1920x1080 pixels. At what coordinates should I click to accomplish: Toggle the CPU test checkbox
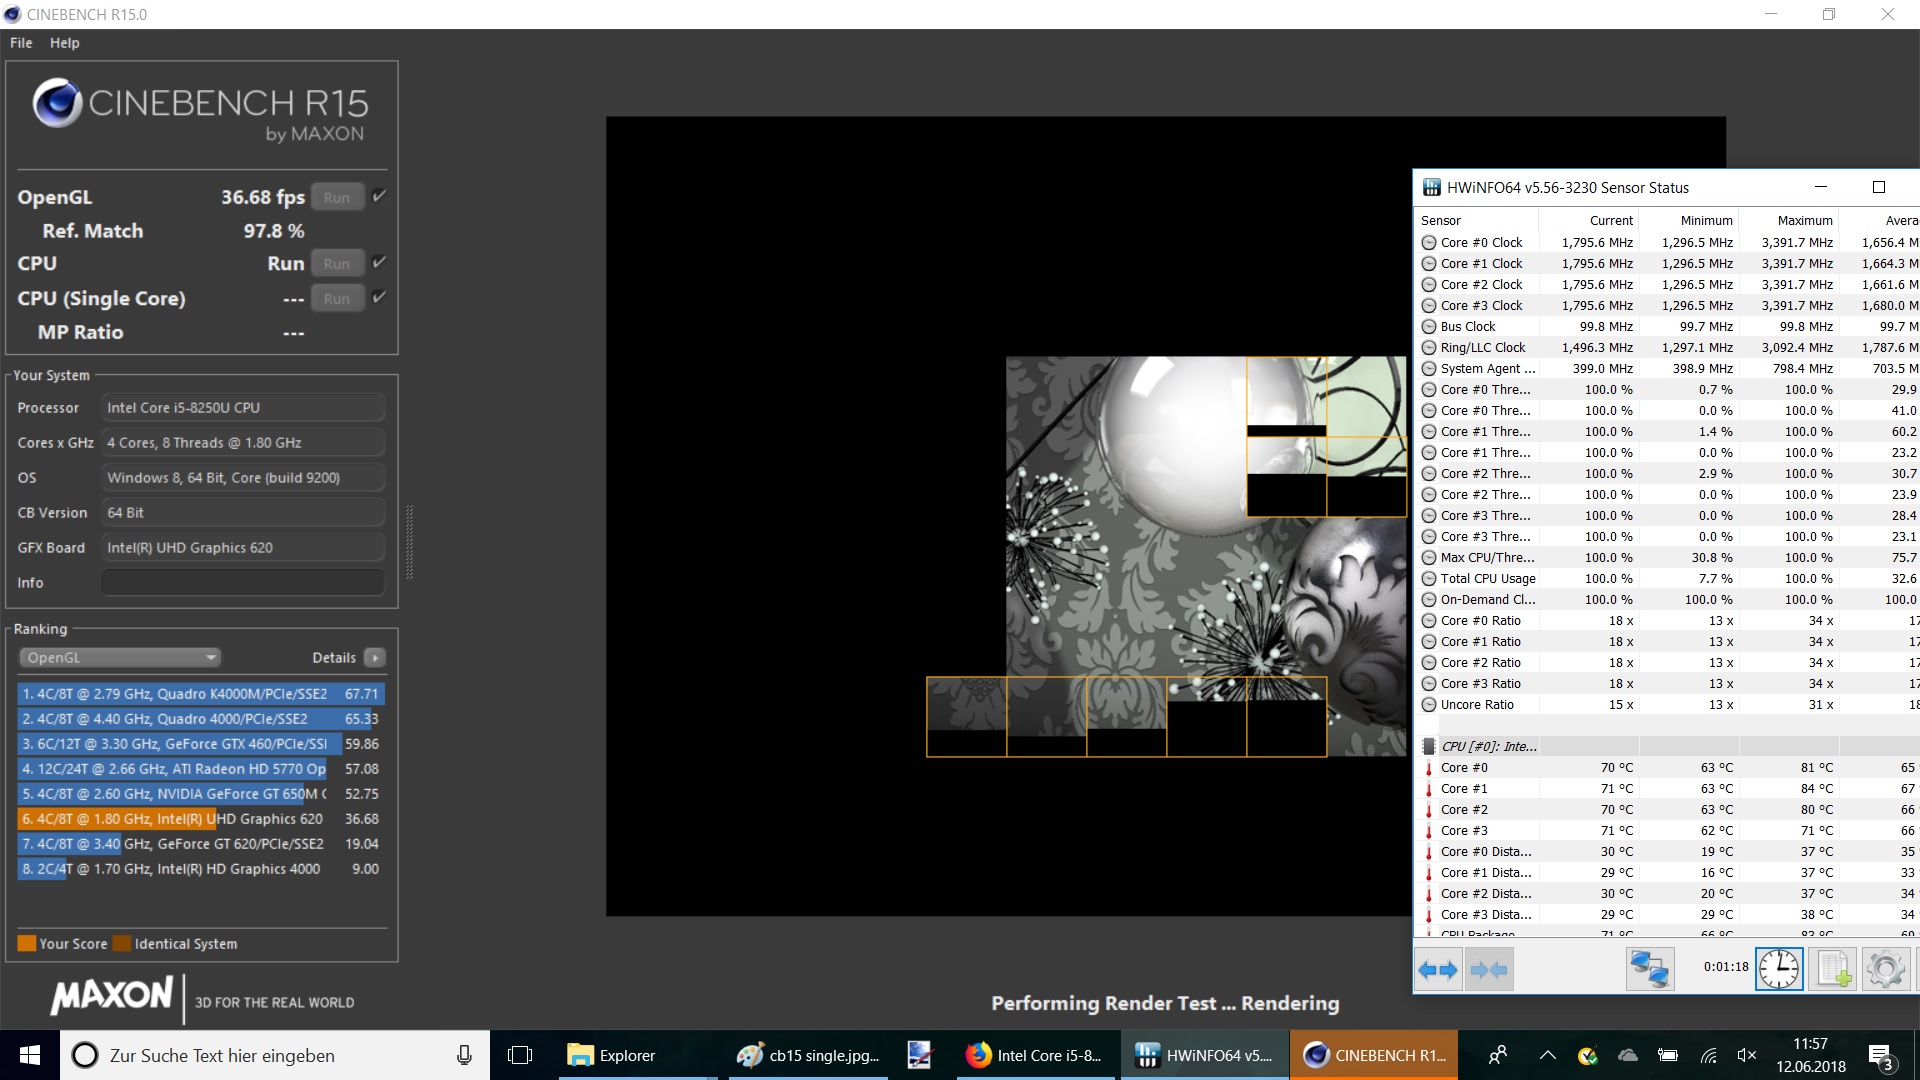pos(379,262)
